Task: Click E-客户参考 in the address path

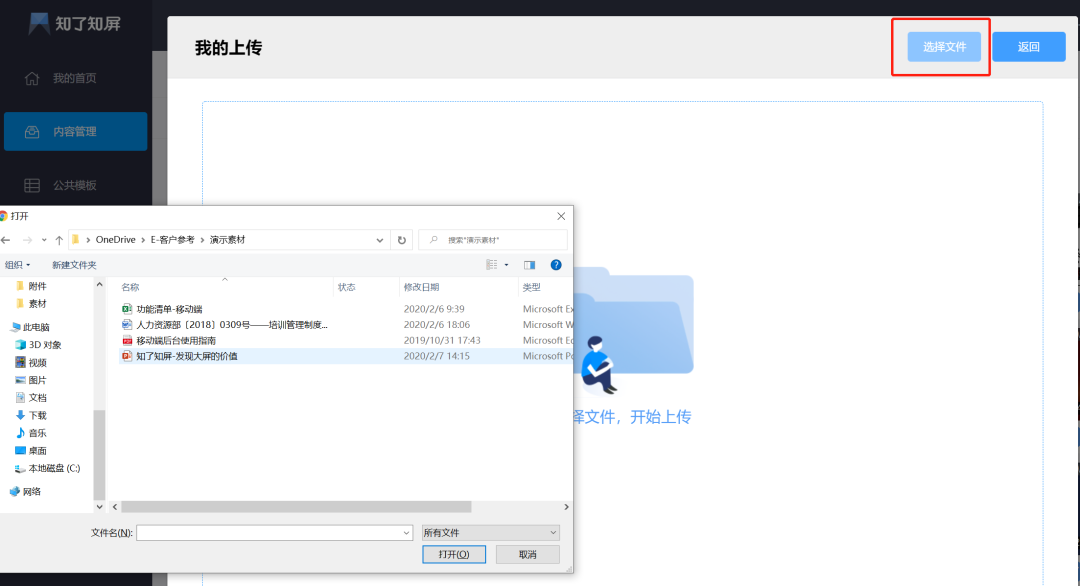Action: (x=172, y=240)
